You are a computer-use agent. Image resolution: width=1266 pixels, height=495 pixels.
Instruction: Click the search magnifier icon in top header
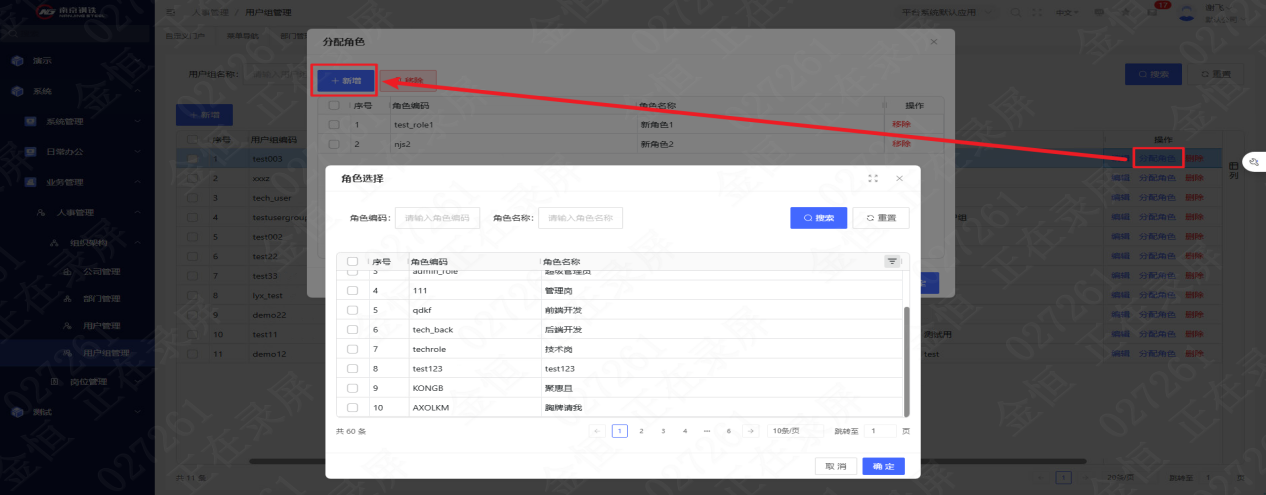pyautogui.click(x=1016, y=13)
